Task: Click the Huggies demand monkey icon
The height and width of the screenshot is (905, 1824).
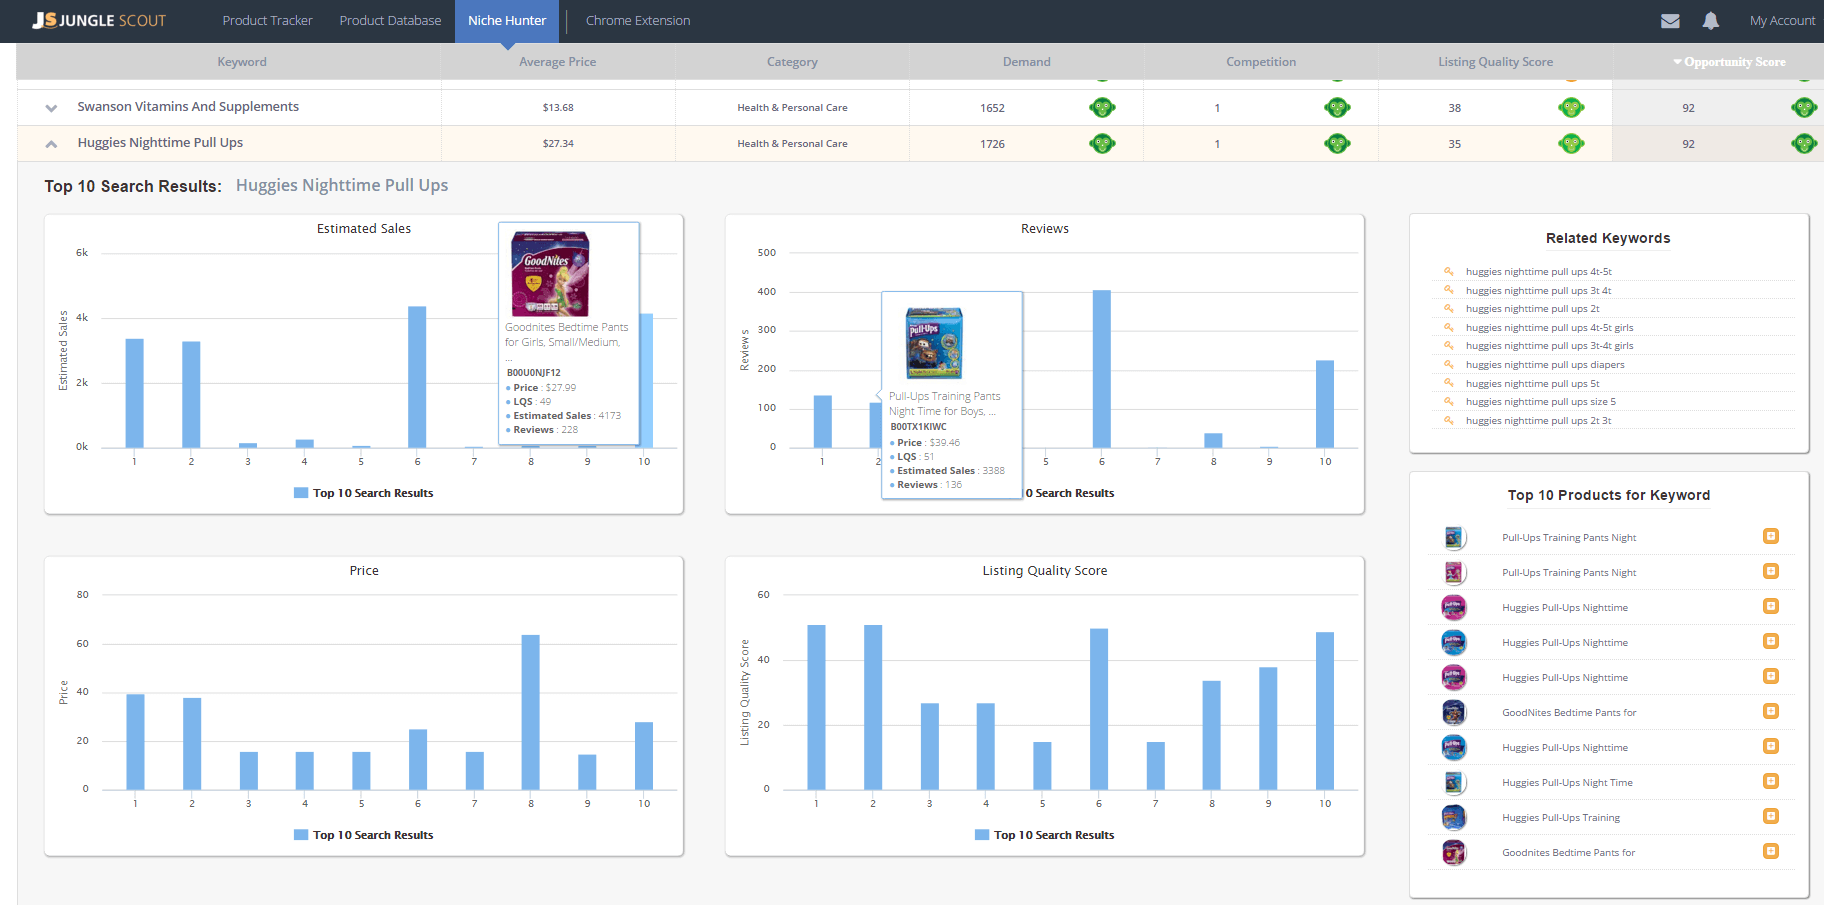Action: coord(1102,144)
